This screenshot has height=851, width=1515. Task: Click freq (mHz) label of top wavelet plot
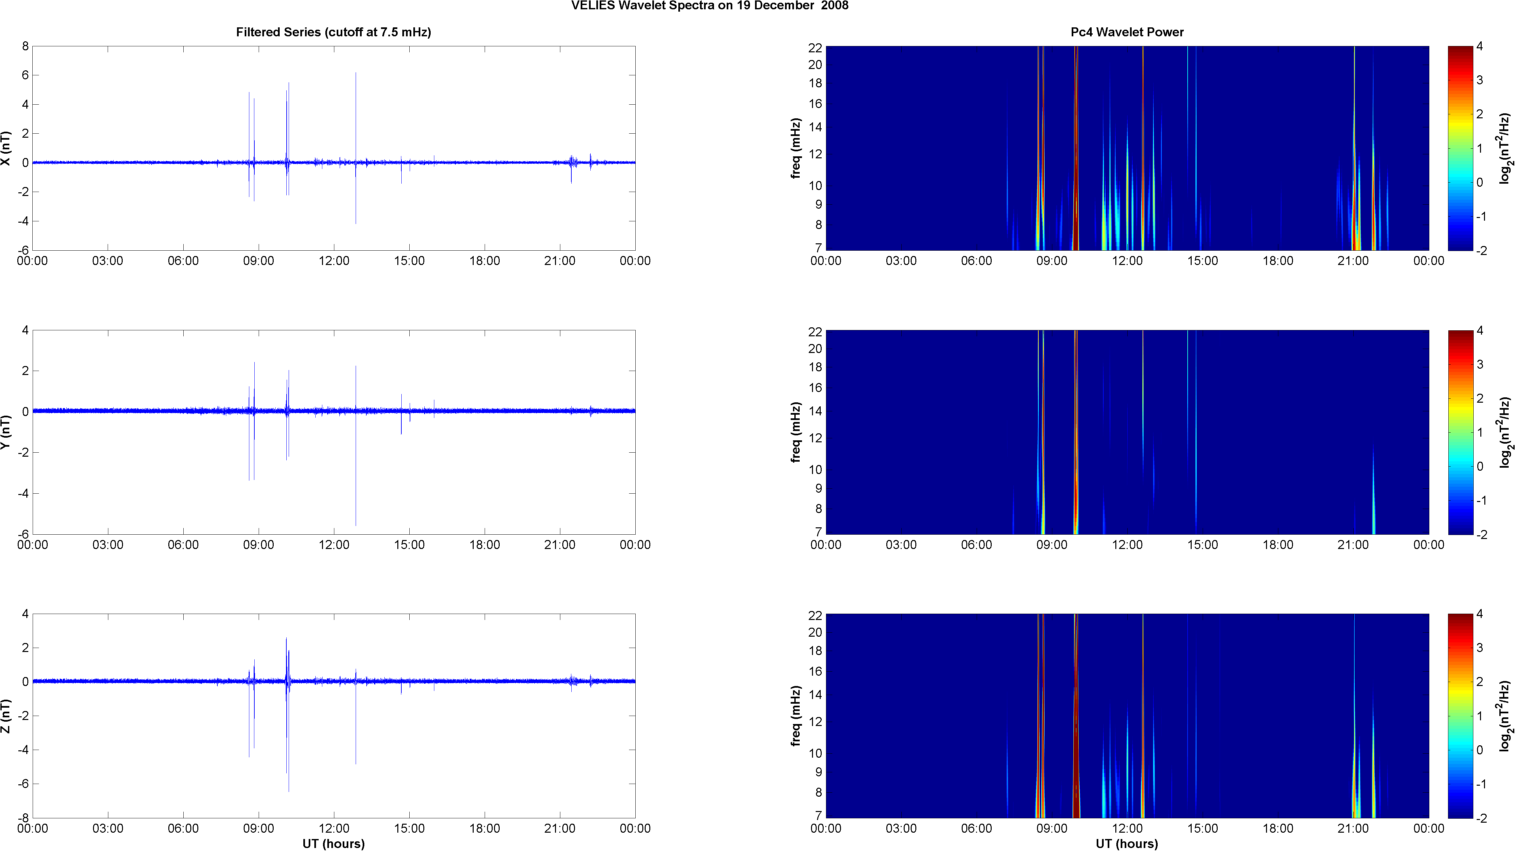click(x=796, y=148)
